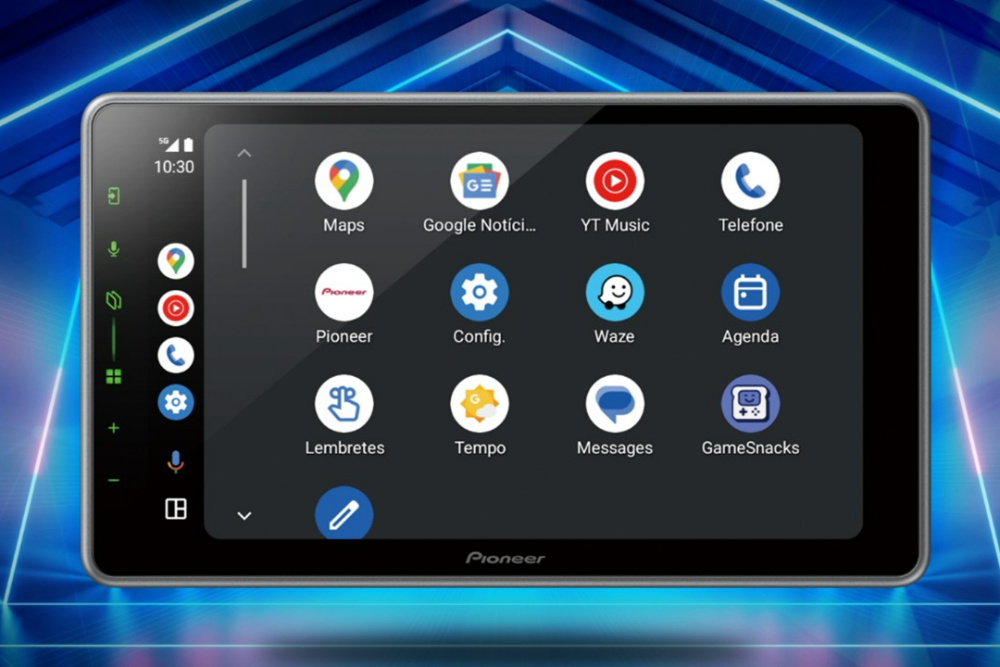This screenshot has width=1000, height=667.
Task: Open settings gear in the sidebar
Action: click(176, 402)
